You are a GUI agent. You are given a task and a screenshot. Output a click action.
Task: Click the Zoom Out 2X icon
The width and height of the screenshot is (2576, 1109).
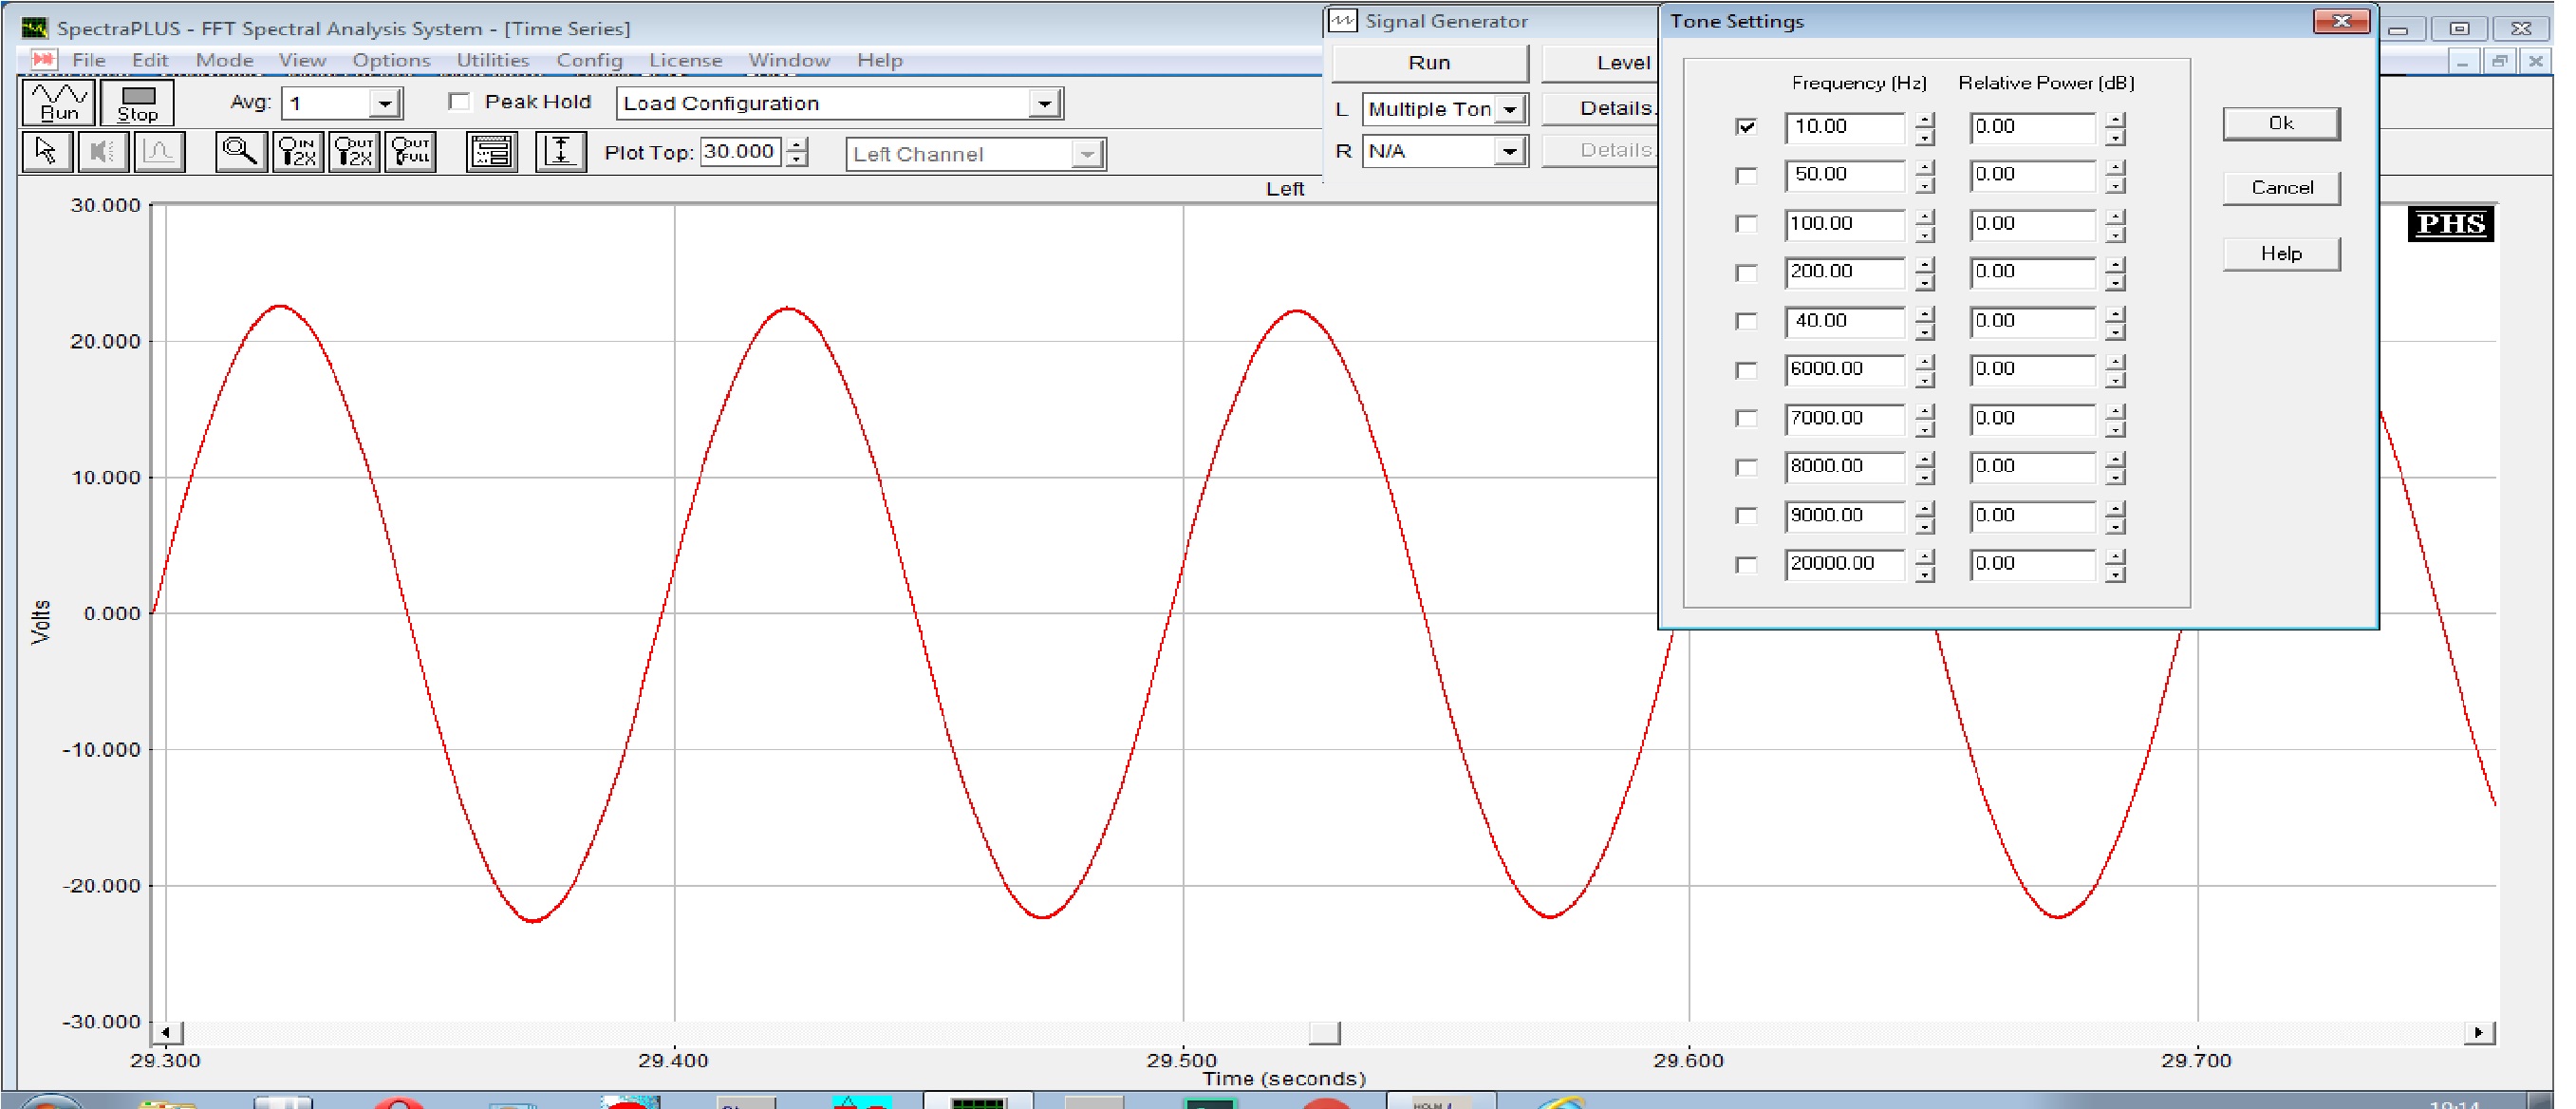pos(354,152)
